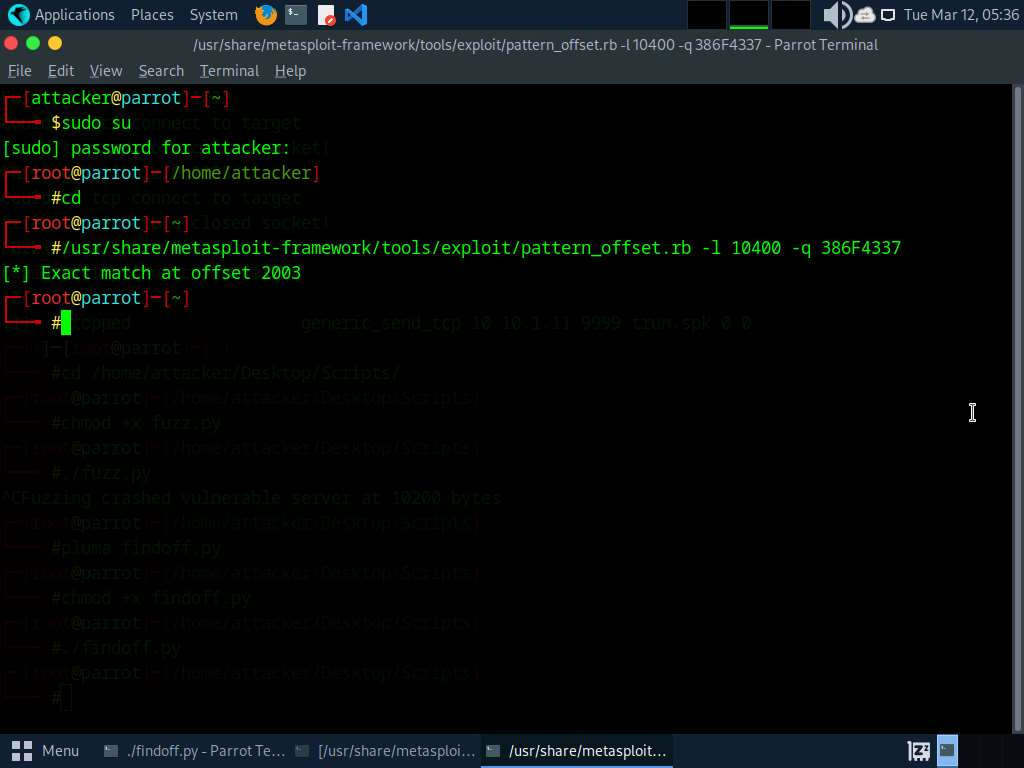Click the cloud update notifier icon
The height and width of the screenshot is (768, 1024).
click(x=865, y=15)
